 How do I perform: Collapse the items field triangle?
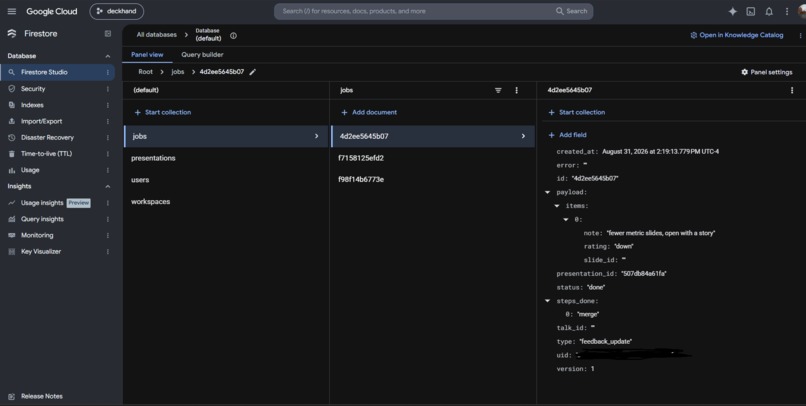click(557, 206)
